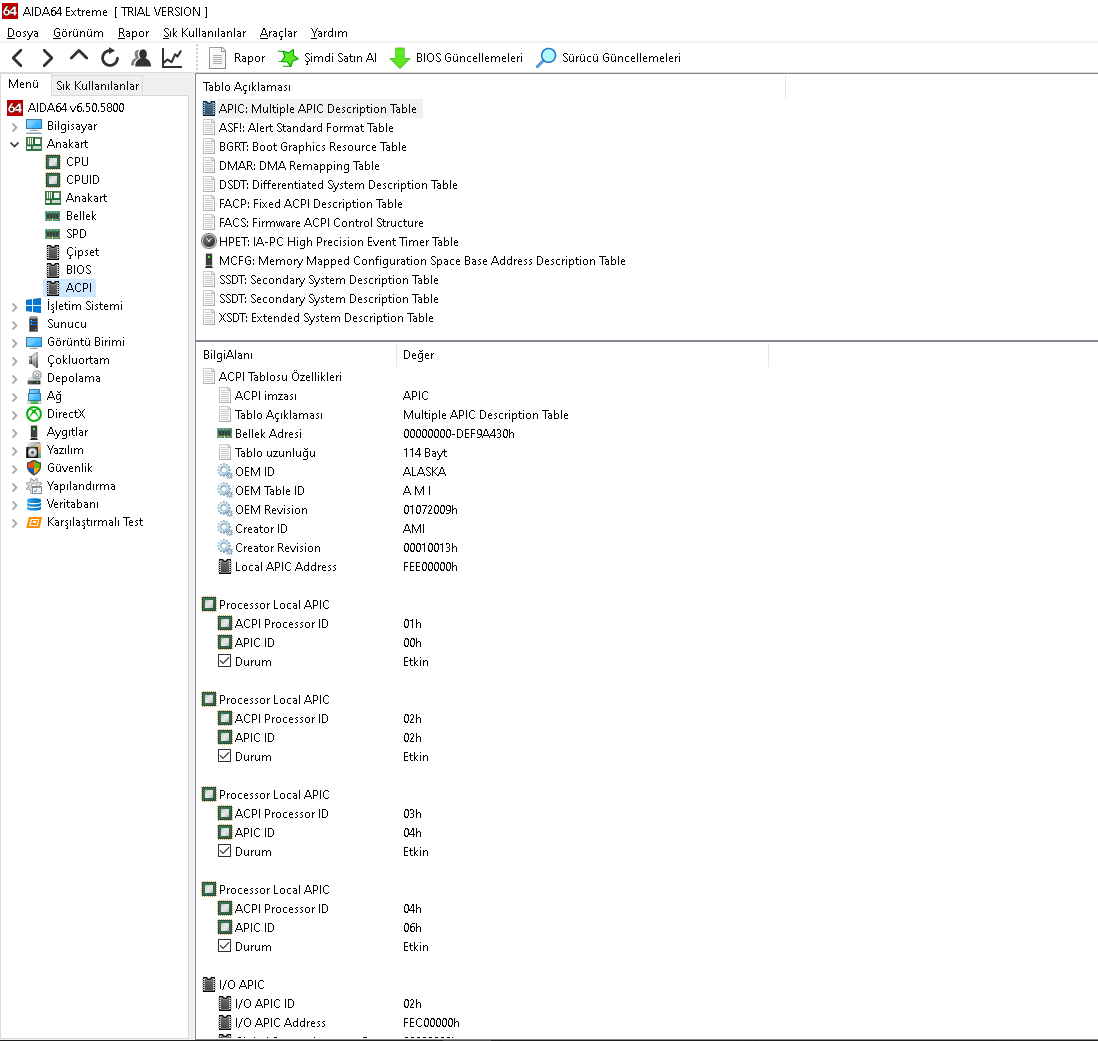Viewport: 1098px width, 1041px height.
Task: Click Durum checkbox for ACPI Processor 04h
Action: 225,946
